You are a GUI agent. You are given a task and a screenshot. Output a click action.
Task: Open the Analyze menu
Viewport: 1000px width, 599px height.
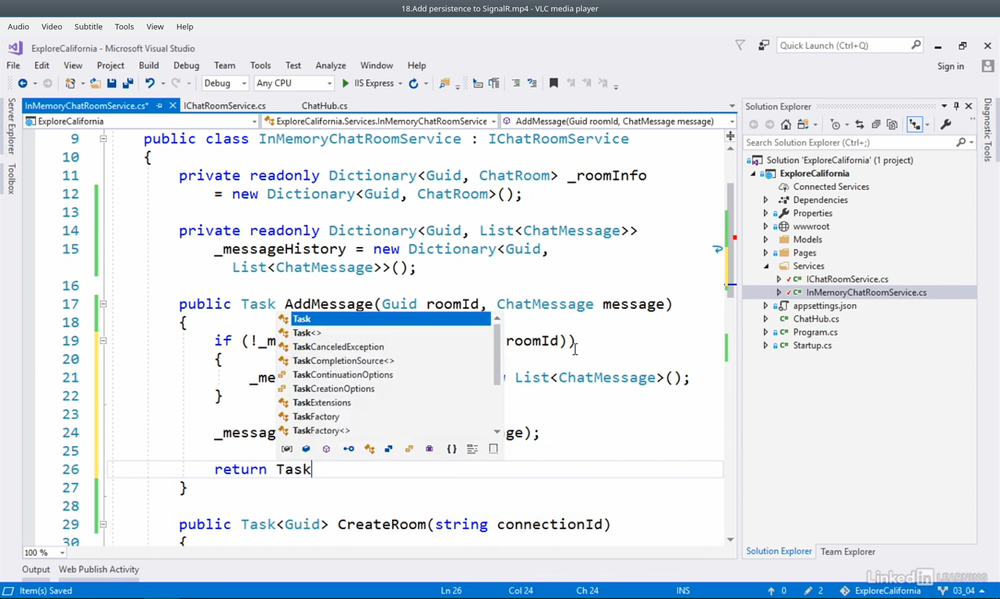(x=330, y=65)
